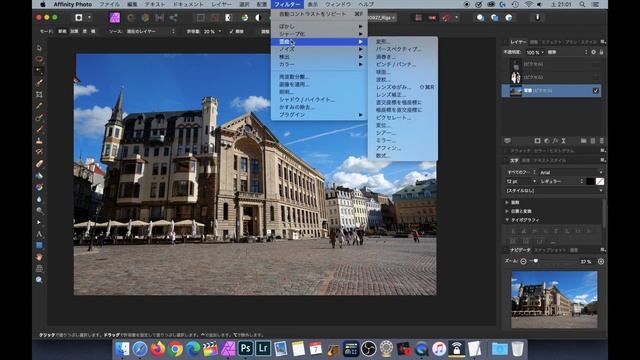Select the blue rectangle shape tool

[39, 245]
